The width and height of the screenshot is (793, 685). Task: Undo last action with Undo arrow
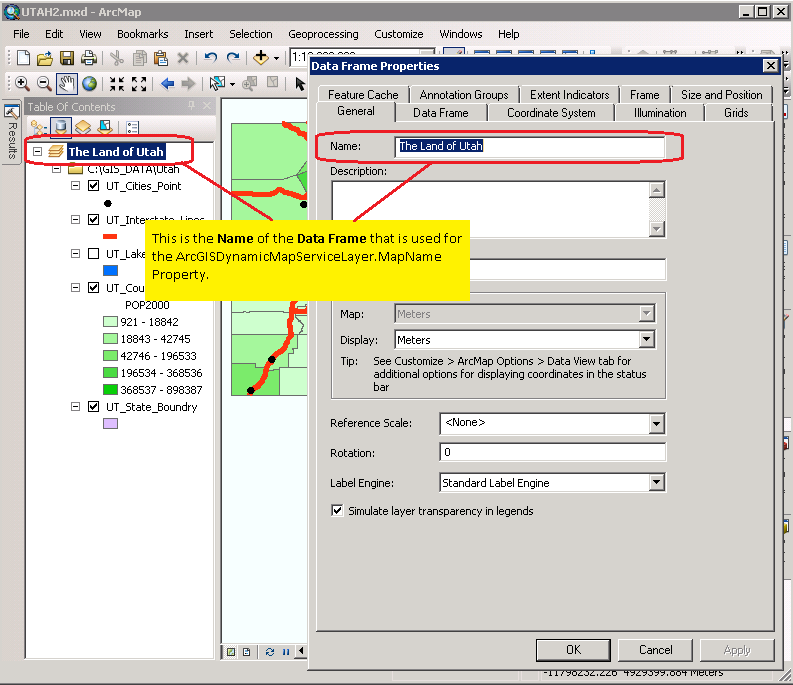[210, 58]
